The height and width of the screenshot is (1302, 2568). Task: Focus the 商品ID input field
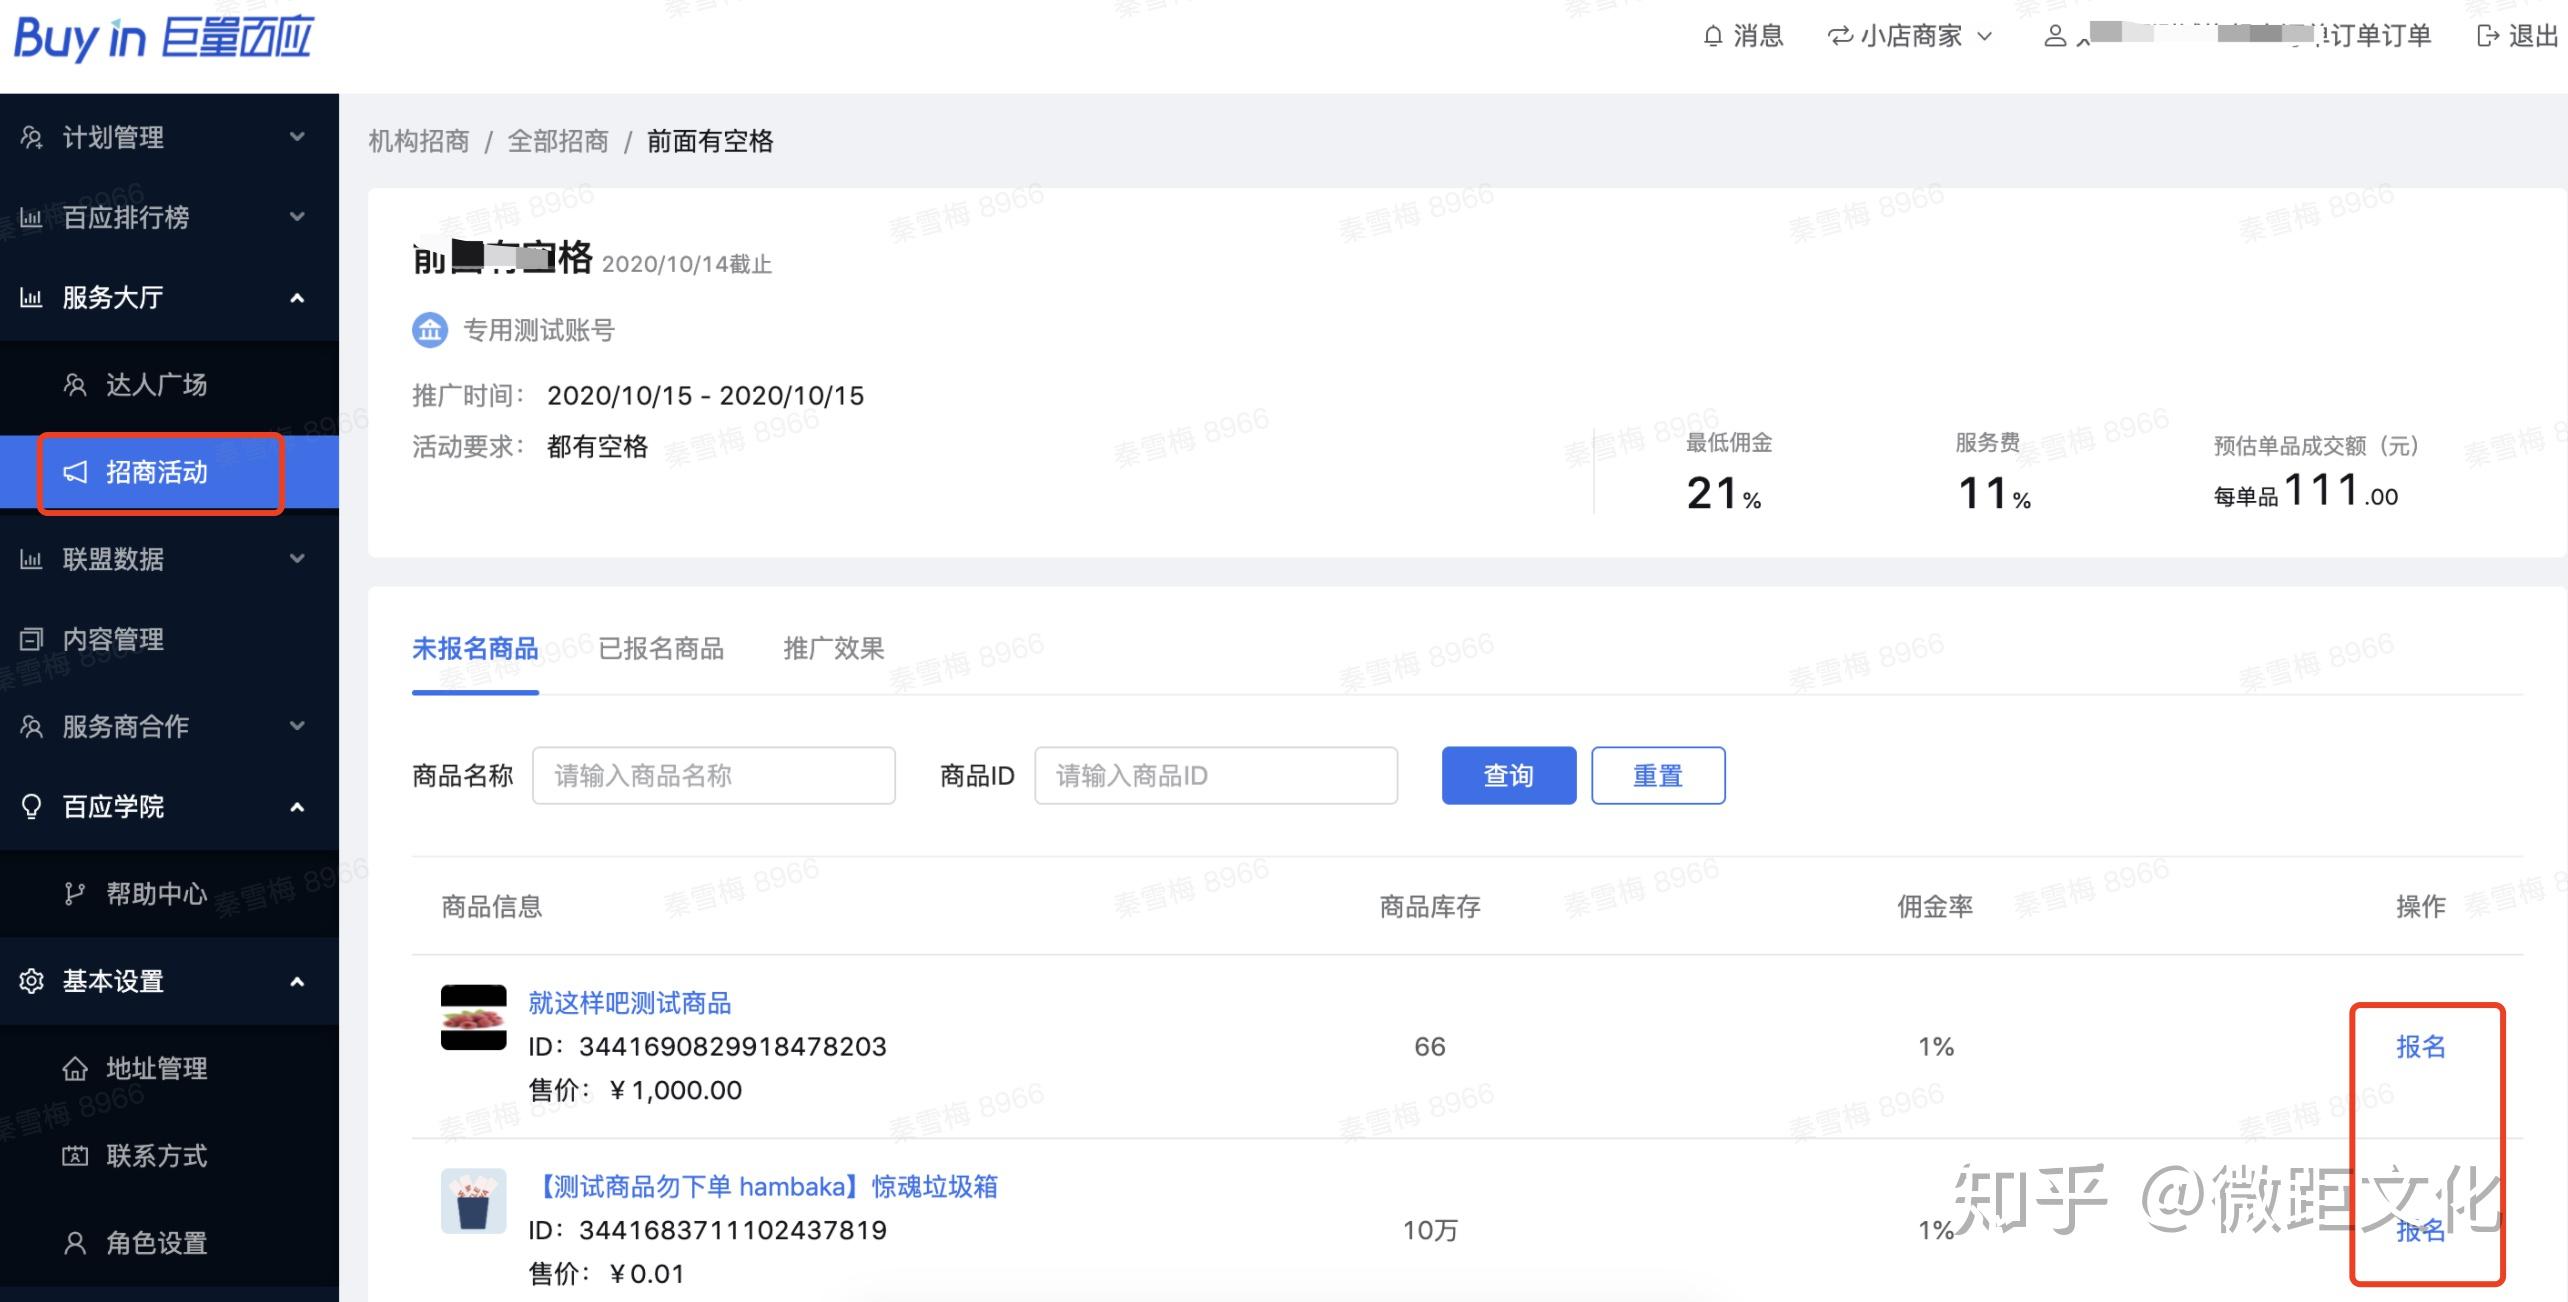[x=1215, y=776]
